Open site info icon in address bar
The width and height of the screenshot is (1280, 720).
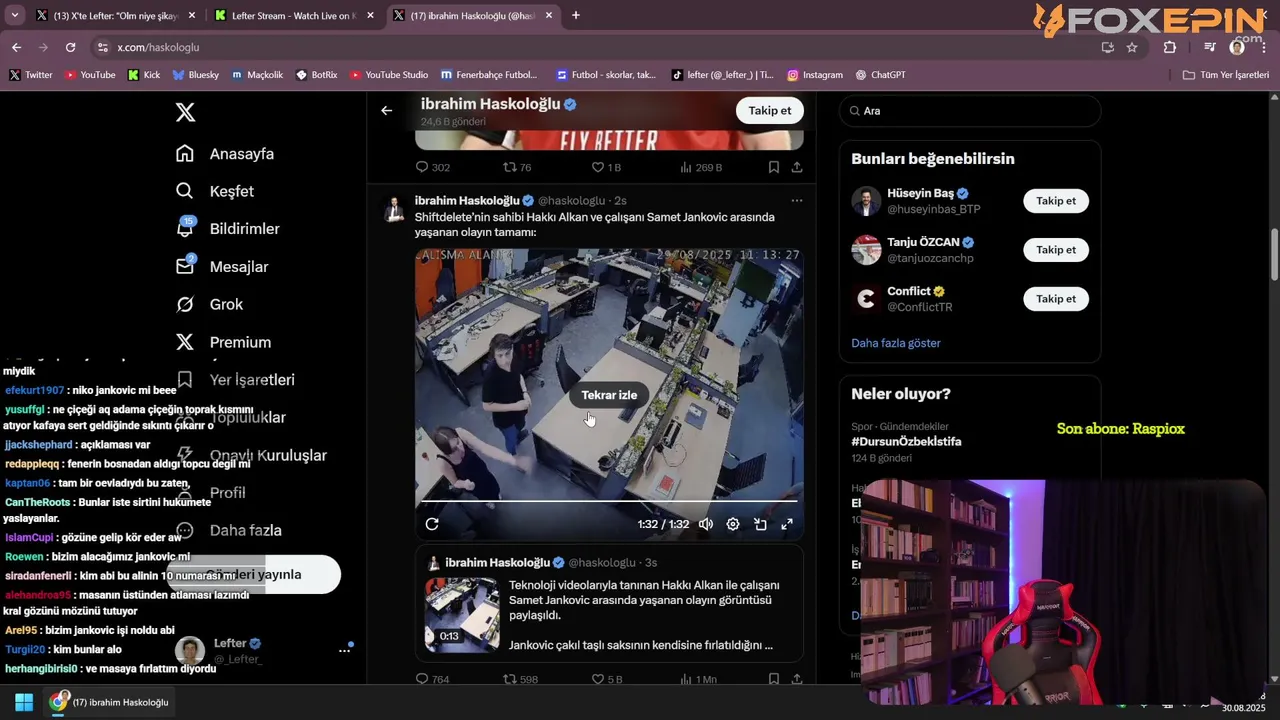(x=101, y=47)
